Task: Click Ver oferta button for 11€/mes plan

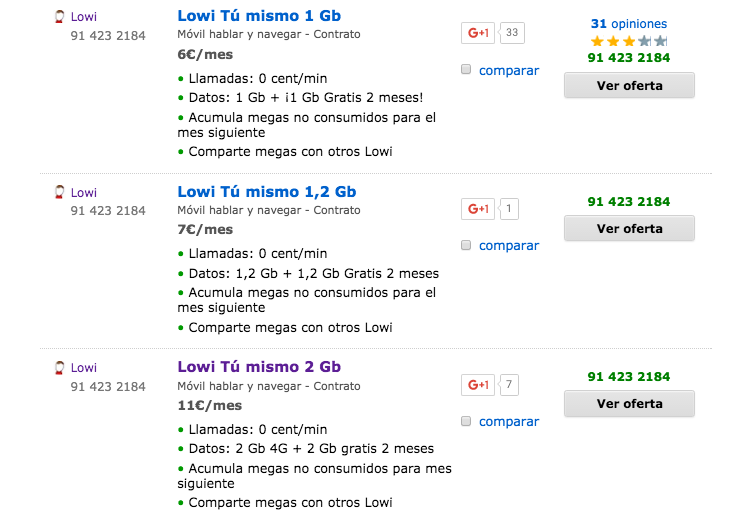Action: point(629,403)
